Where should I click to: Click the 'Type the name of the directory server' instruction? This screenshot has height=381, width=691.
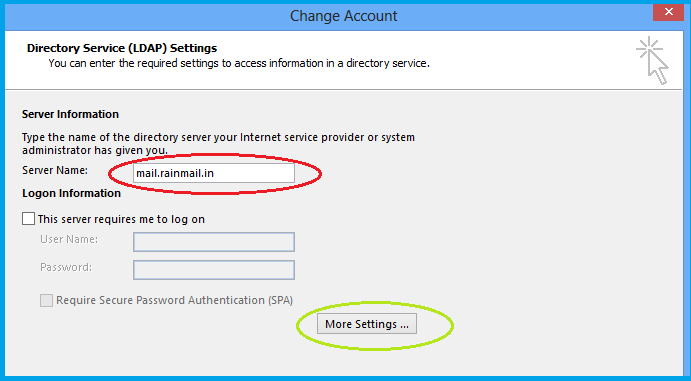(x=218, y=144)
